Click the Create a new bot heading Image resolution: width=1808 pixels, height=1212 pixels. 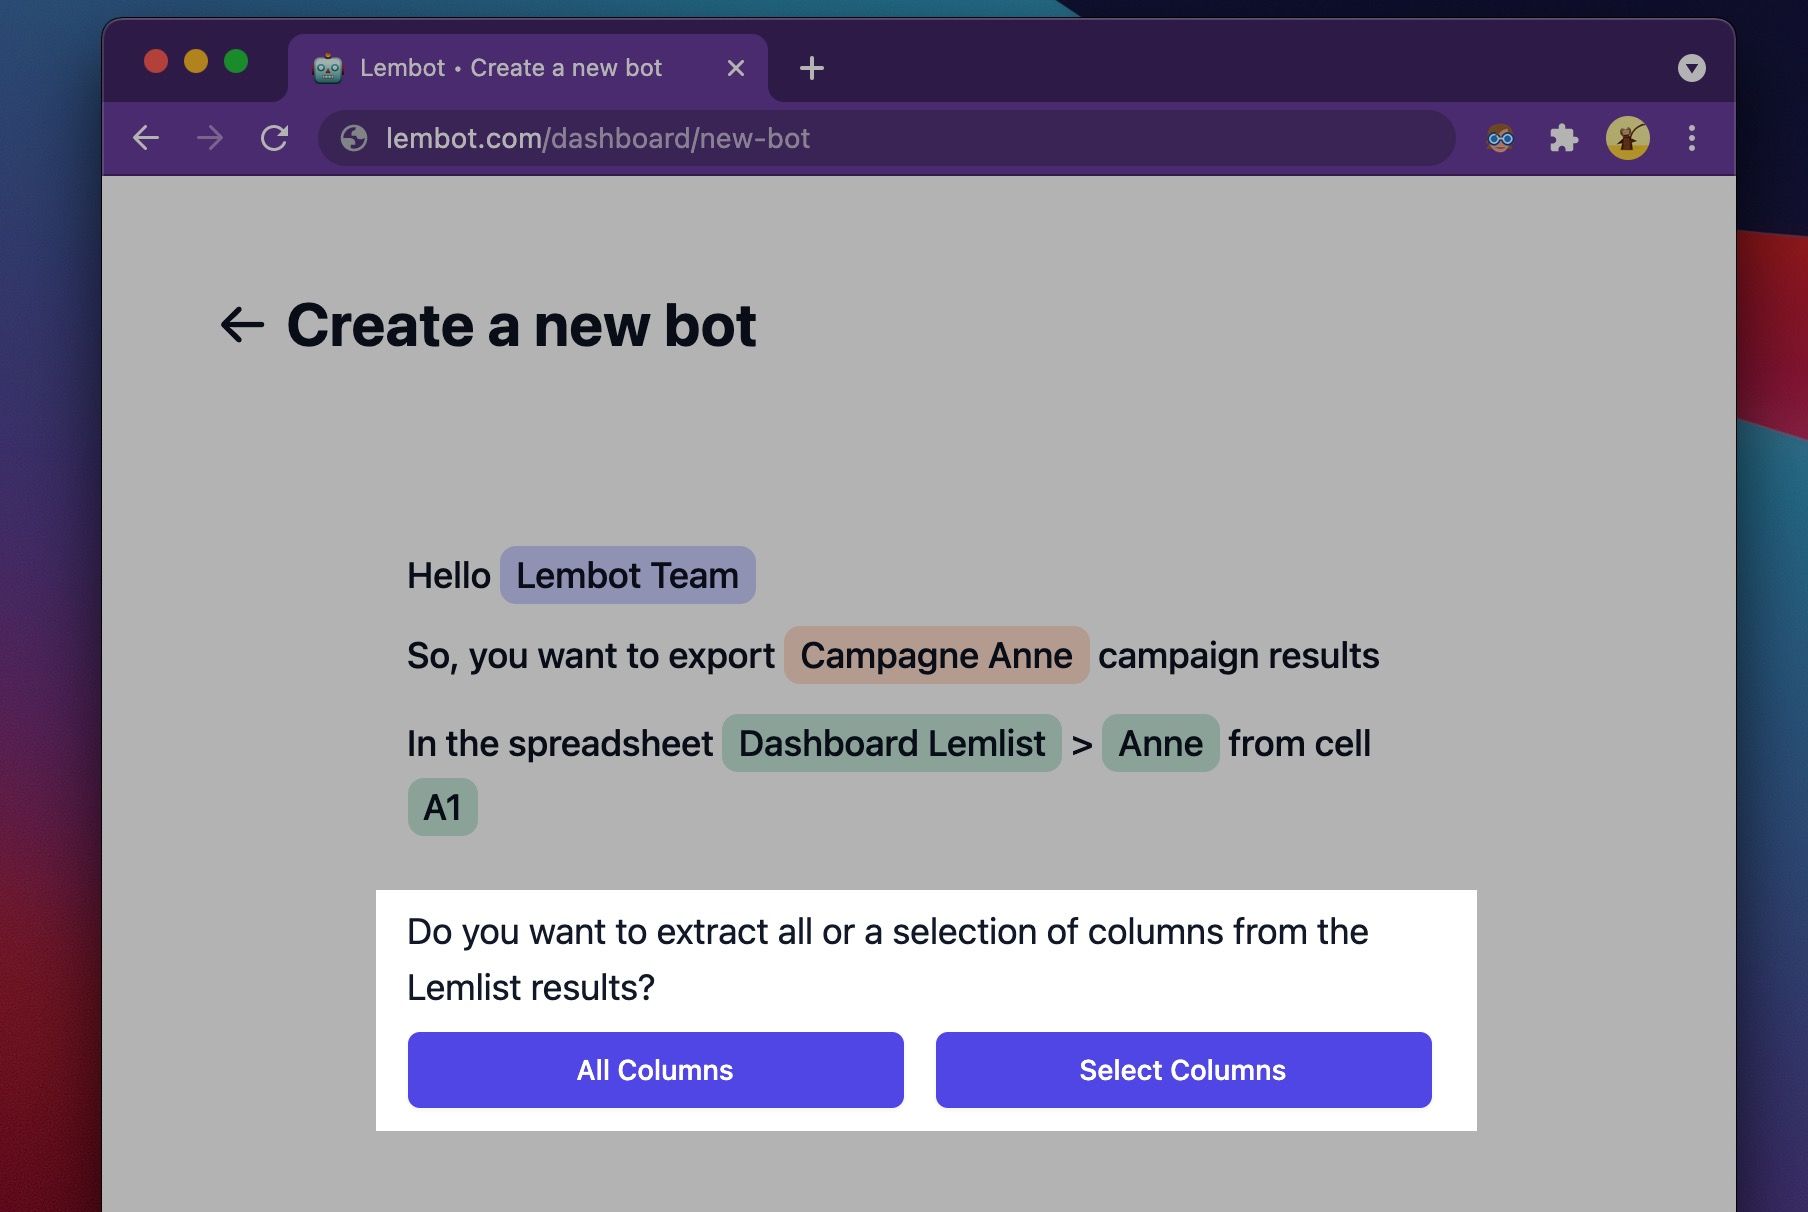tap(521, 325)
